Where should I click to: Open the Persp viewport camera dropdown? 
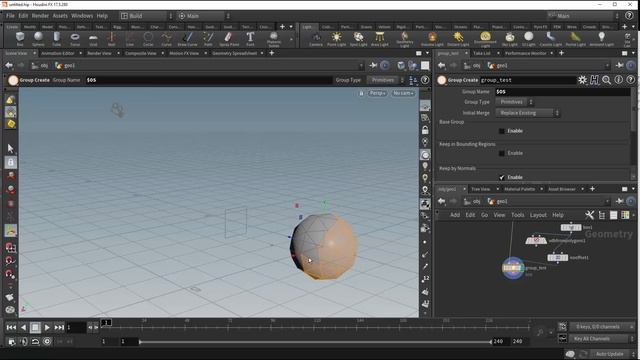(x=377, y=93)
